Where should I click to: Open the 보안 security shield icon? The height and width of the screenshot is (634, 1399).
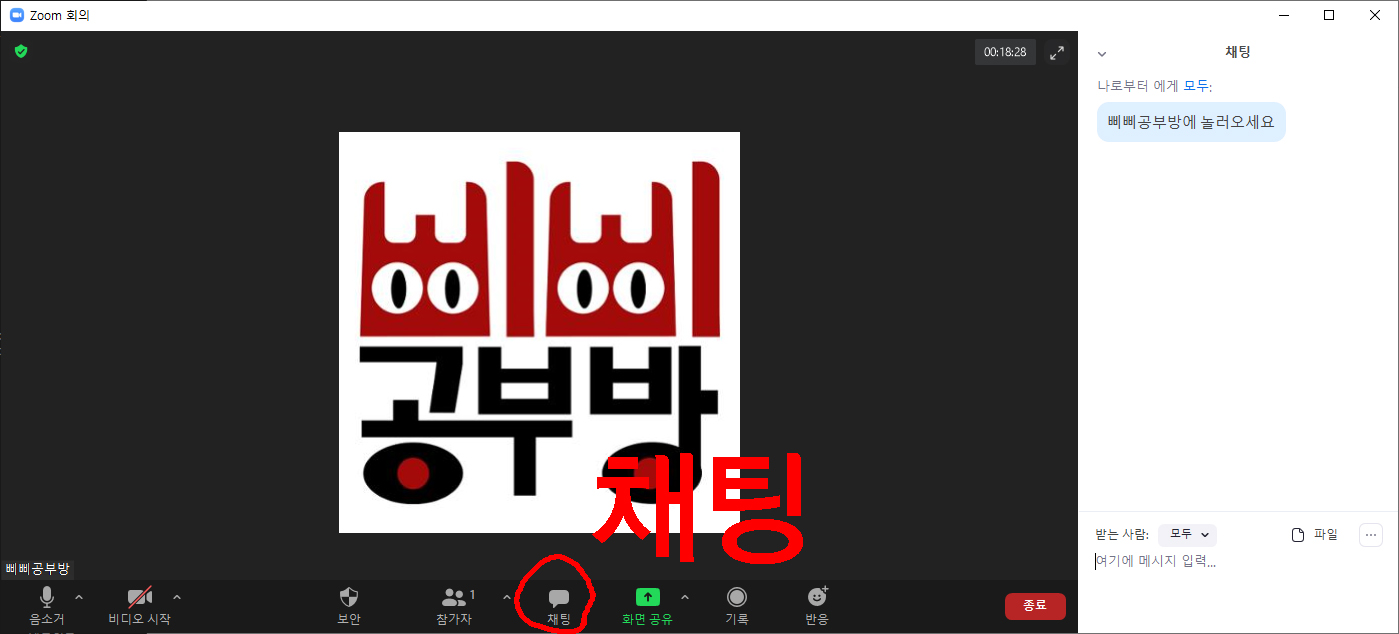[349, 597]
